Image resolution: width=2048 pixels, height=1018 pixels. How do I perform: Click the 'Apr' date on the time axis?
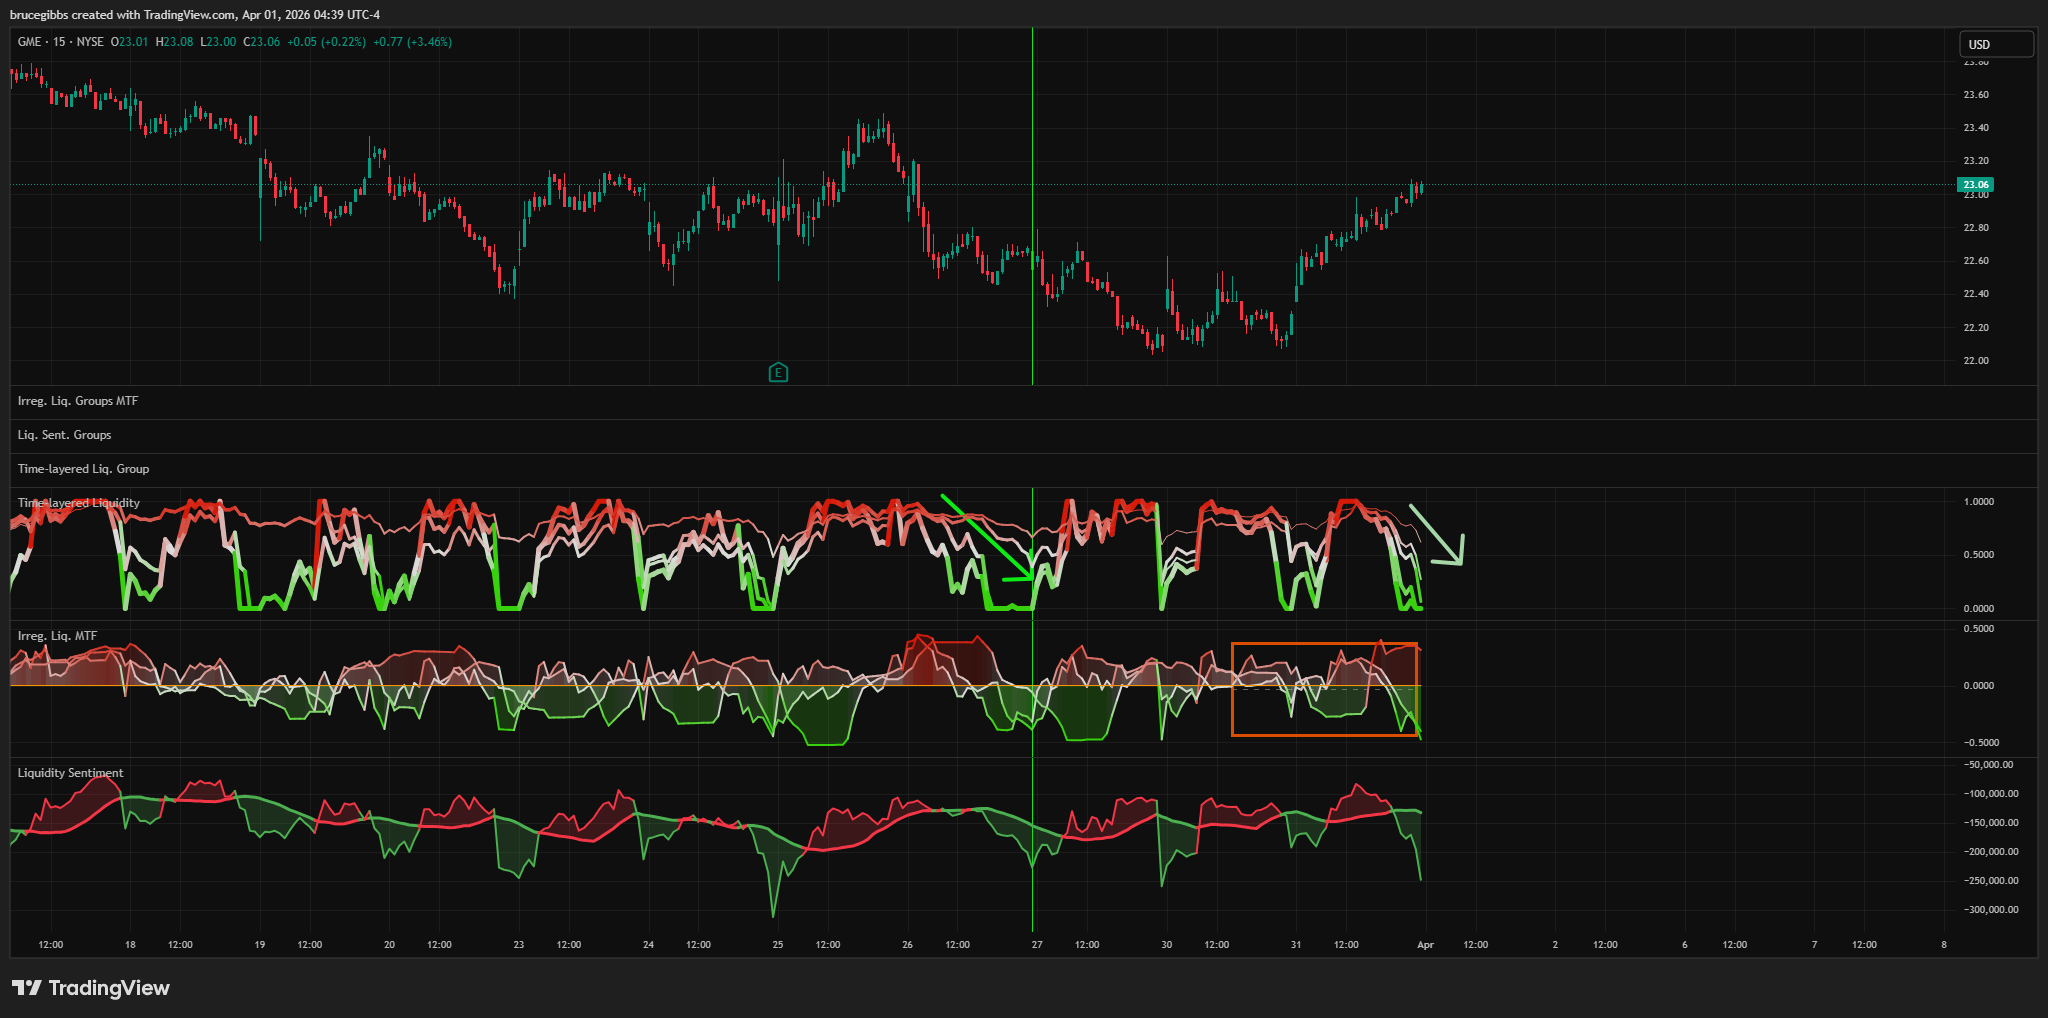[x=1425, y=945]
